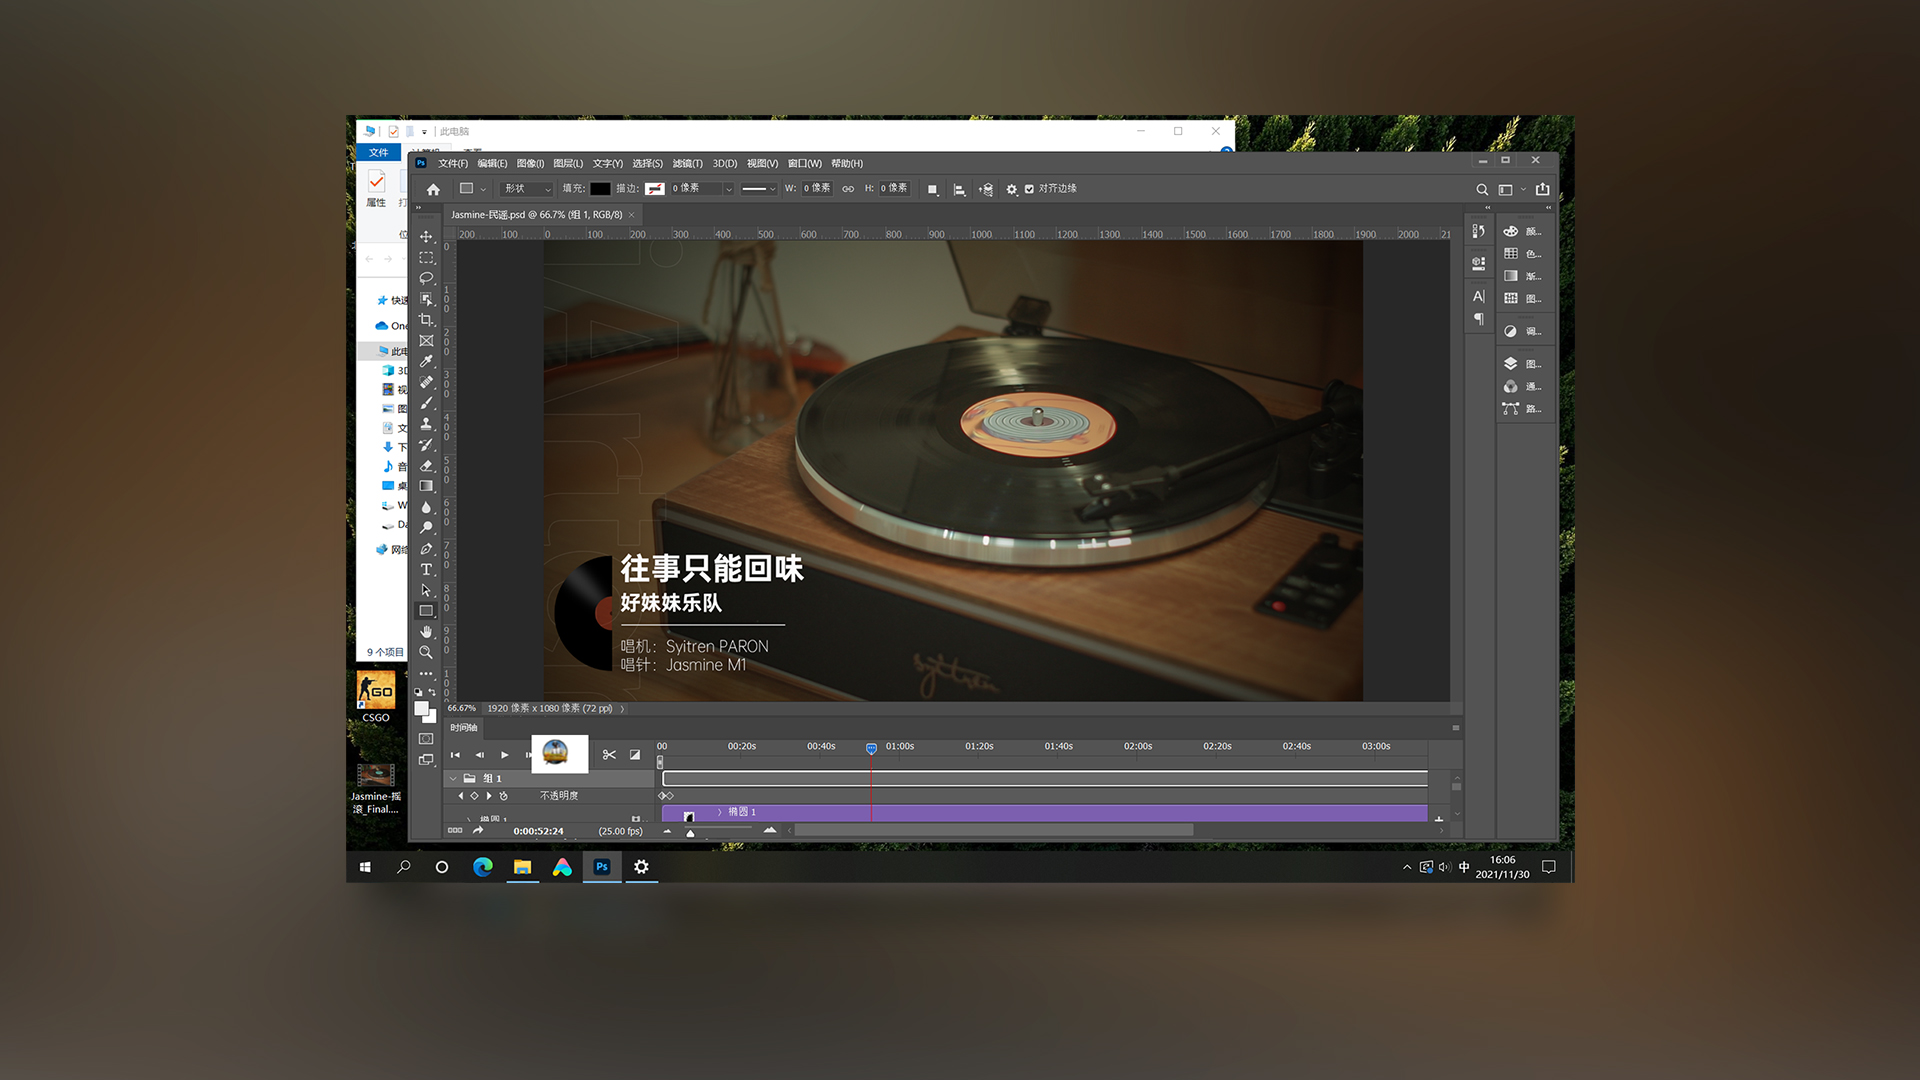This screenshot has height=1080, width=1920.
Task: Open Microsoft Edge from the taskbar
Action: 483,867
